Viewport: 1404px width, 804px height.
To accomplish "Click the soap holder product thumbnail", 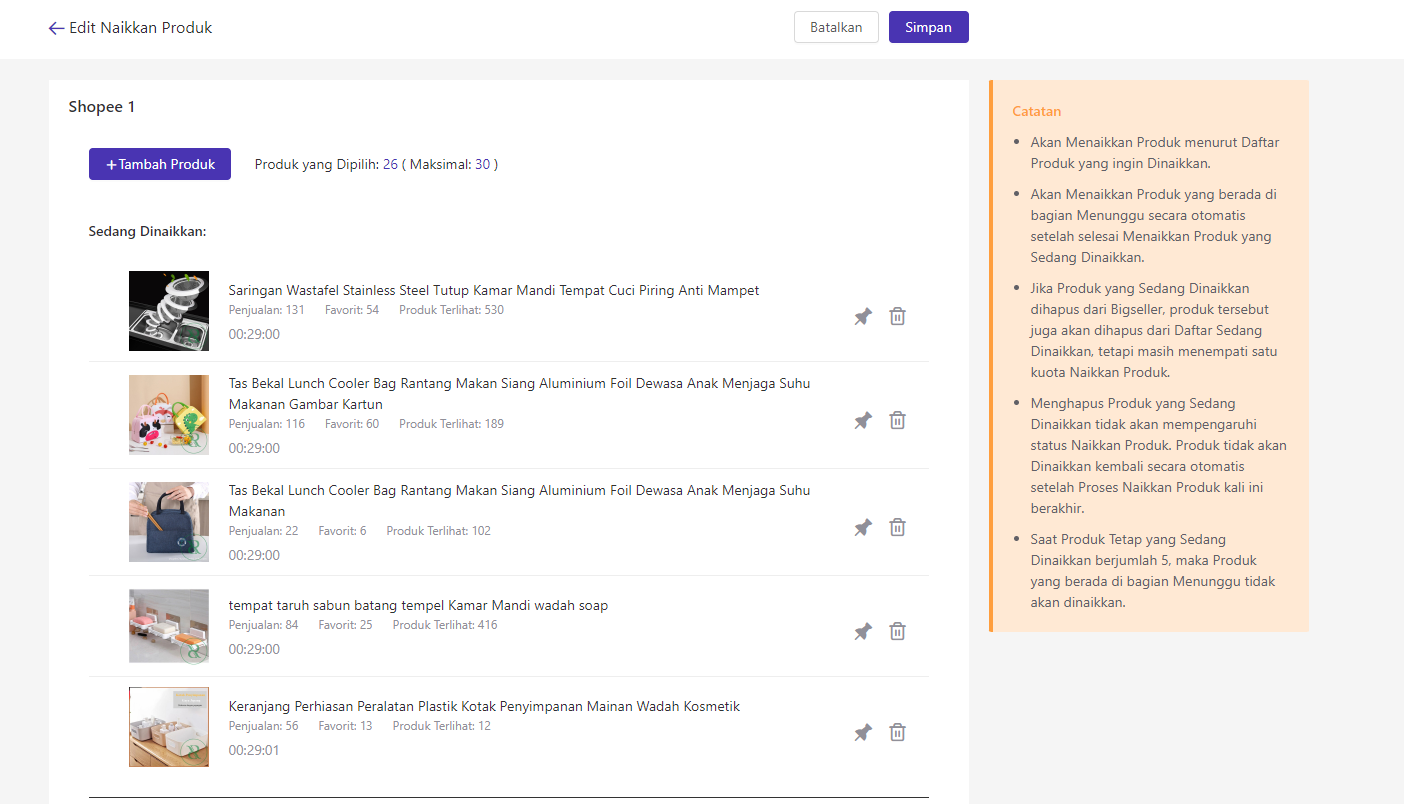I will point(169,626).
